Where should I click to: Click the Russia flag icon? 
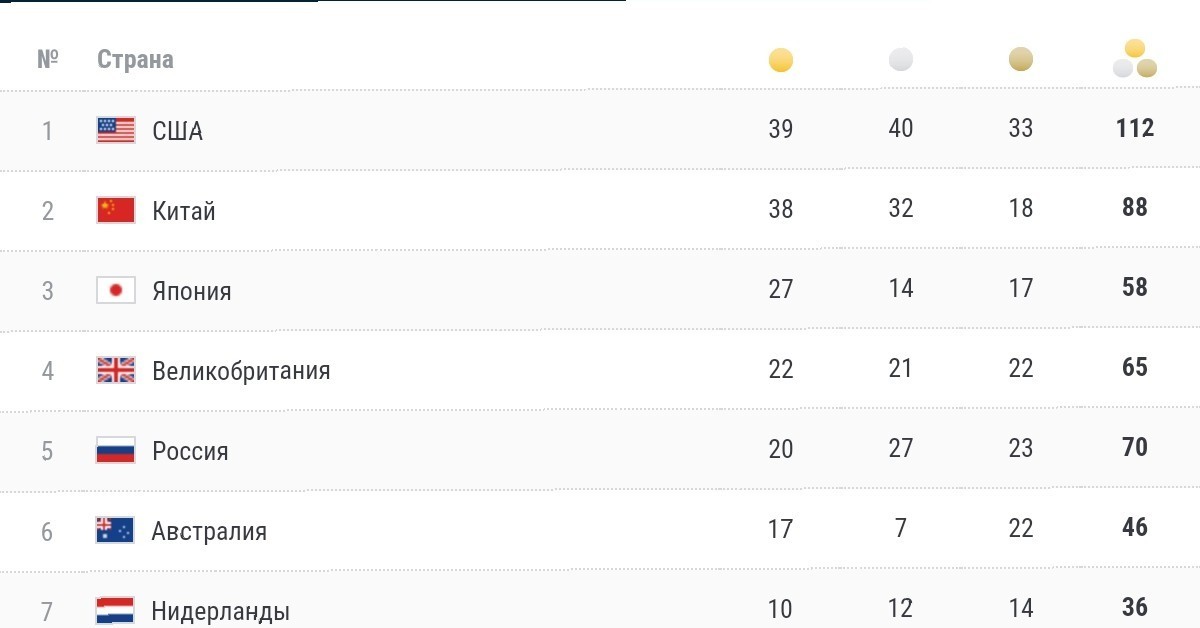point(116,450)
